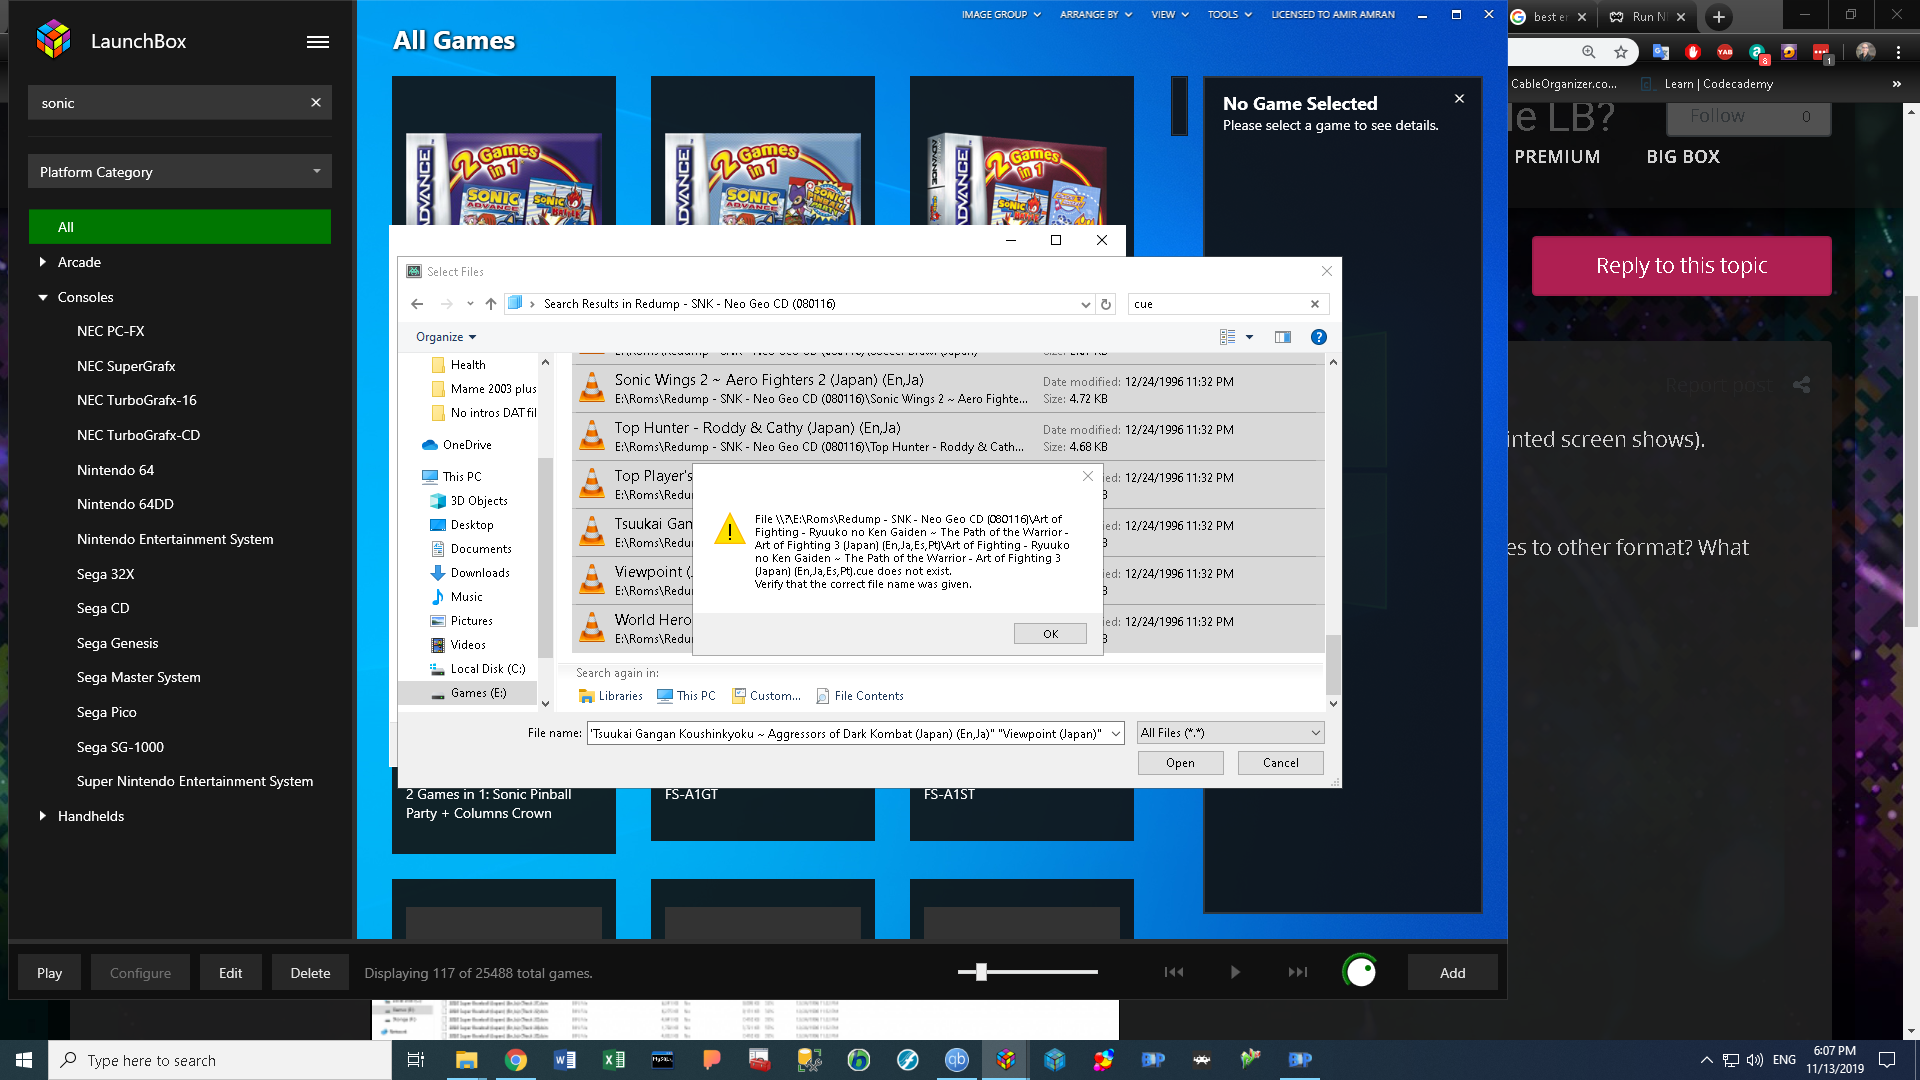Expand the Arcade category
This screenshot has width=1920, height=1080.
[42, 262]
